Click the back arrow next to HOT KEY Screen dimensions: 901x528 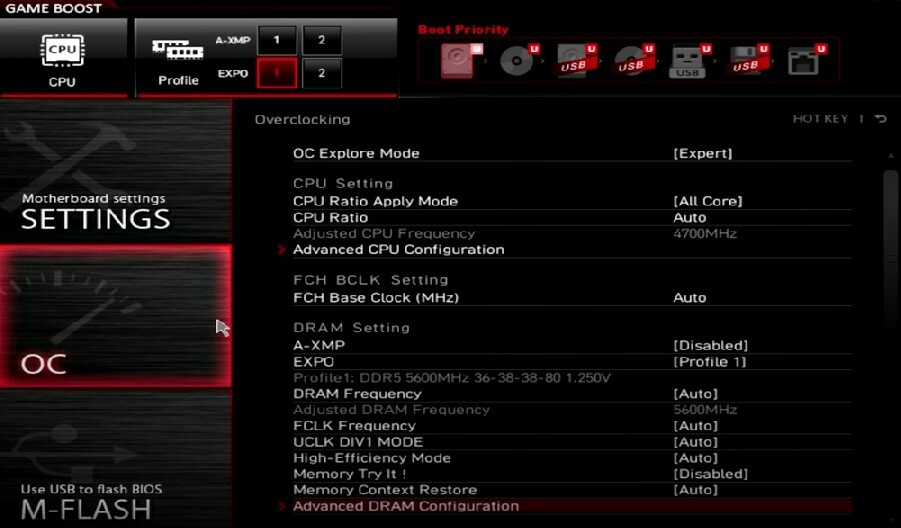(x=881, y=119)
